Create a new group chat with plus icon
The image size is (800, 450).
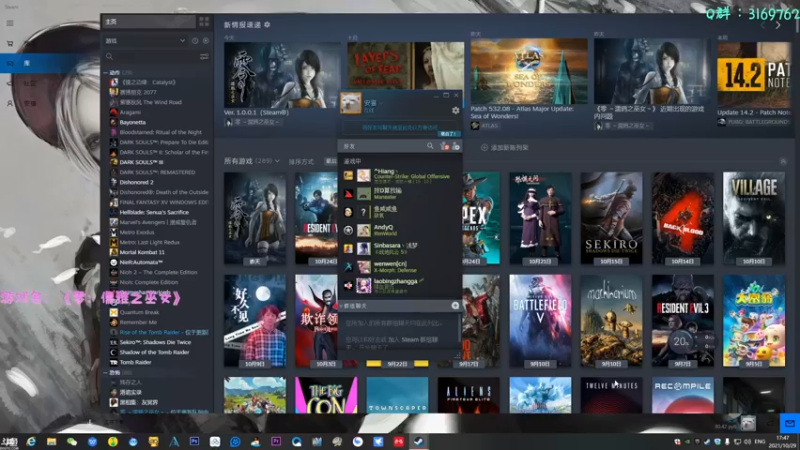click(x=455, y=306)
